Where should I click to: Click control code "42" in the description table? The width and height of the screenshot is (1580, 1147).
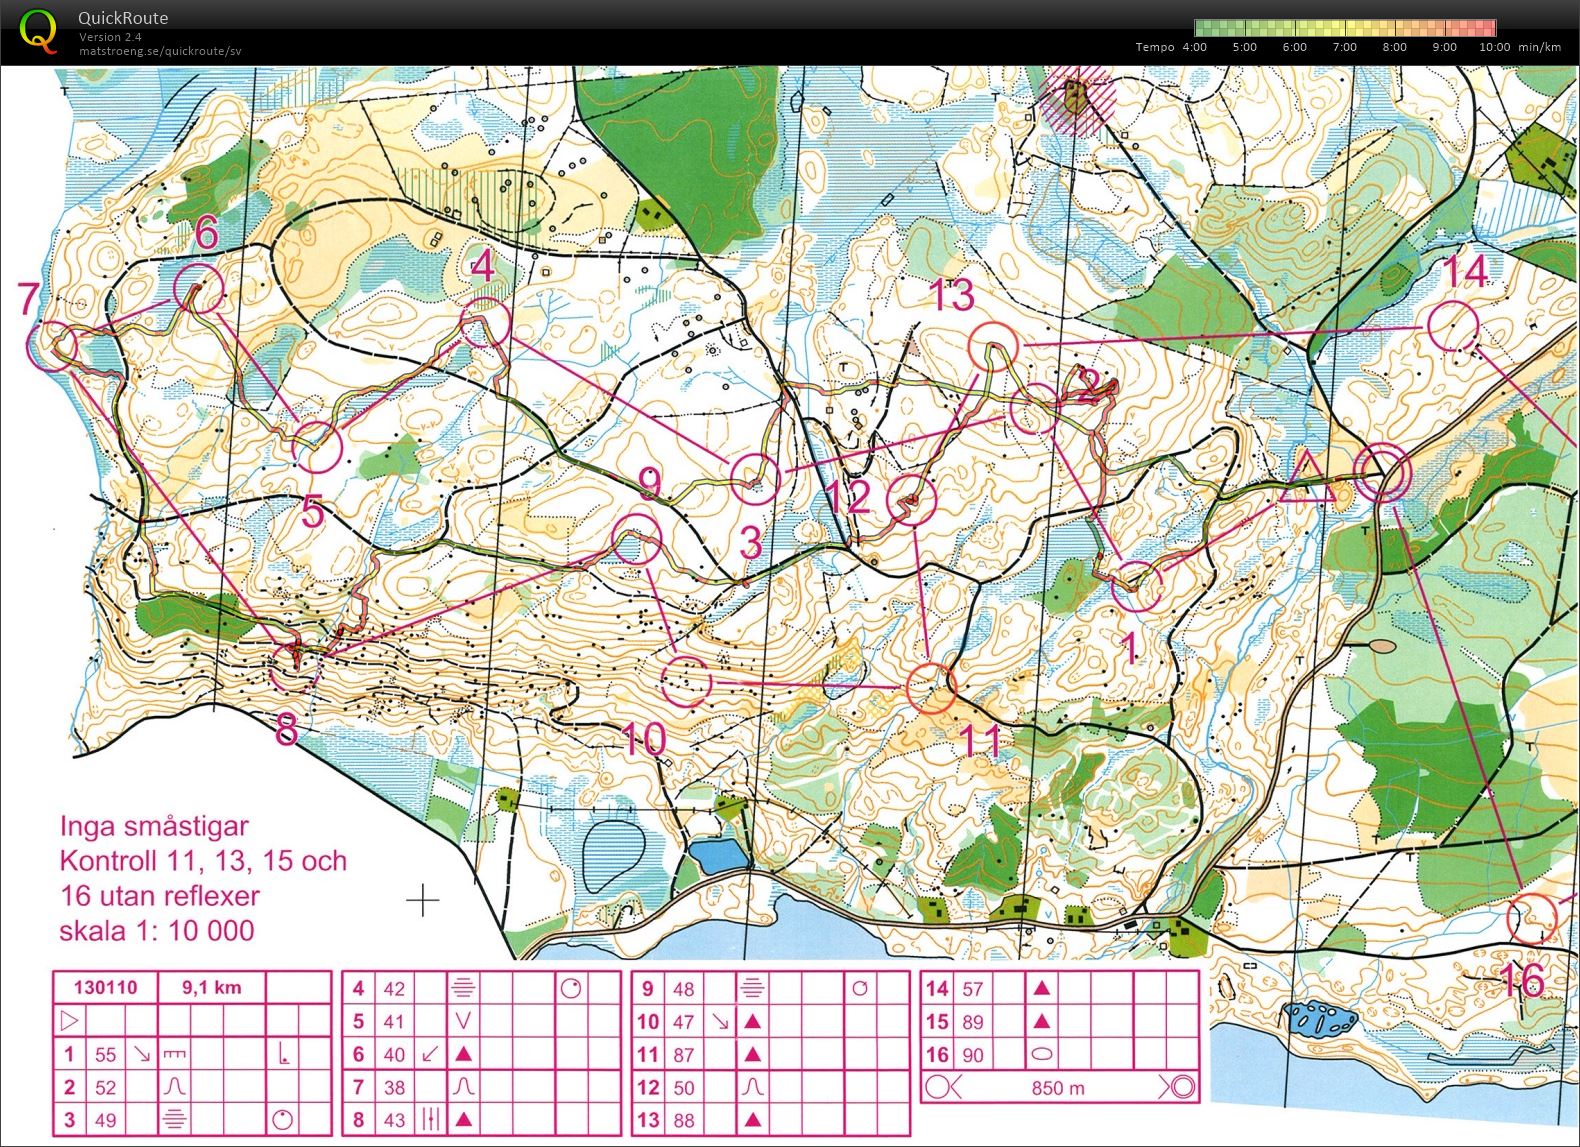[395, 989]
